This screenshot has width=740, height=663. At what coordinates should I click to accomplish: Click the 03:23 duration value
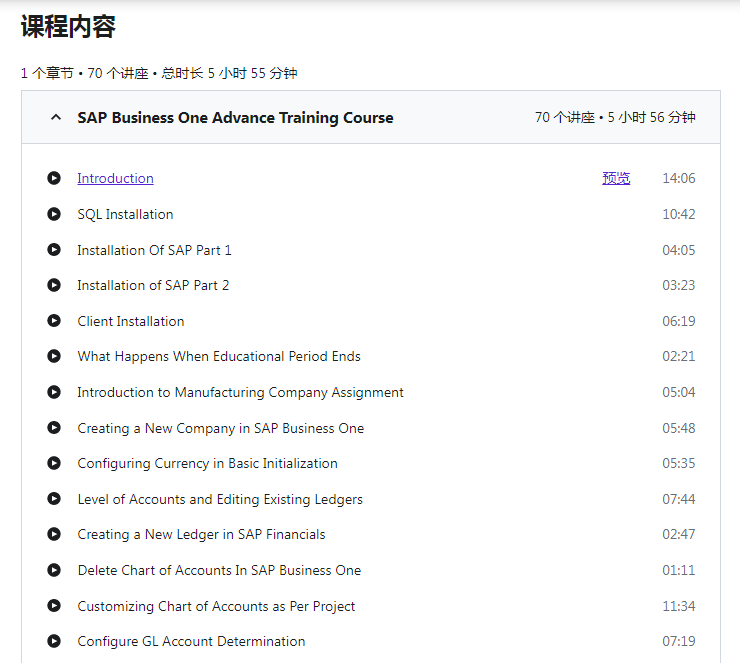pos(679,285)
